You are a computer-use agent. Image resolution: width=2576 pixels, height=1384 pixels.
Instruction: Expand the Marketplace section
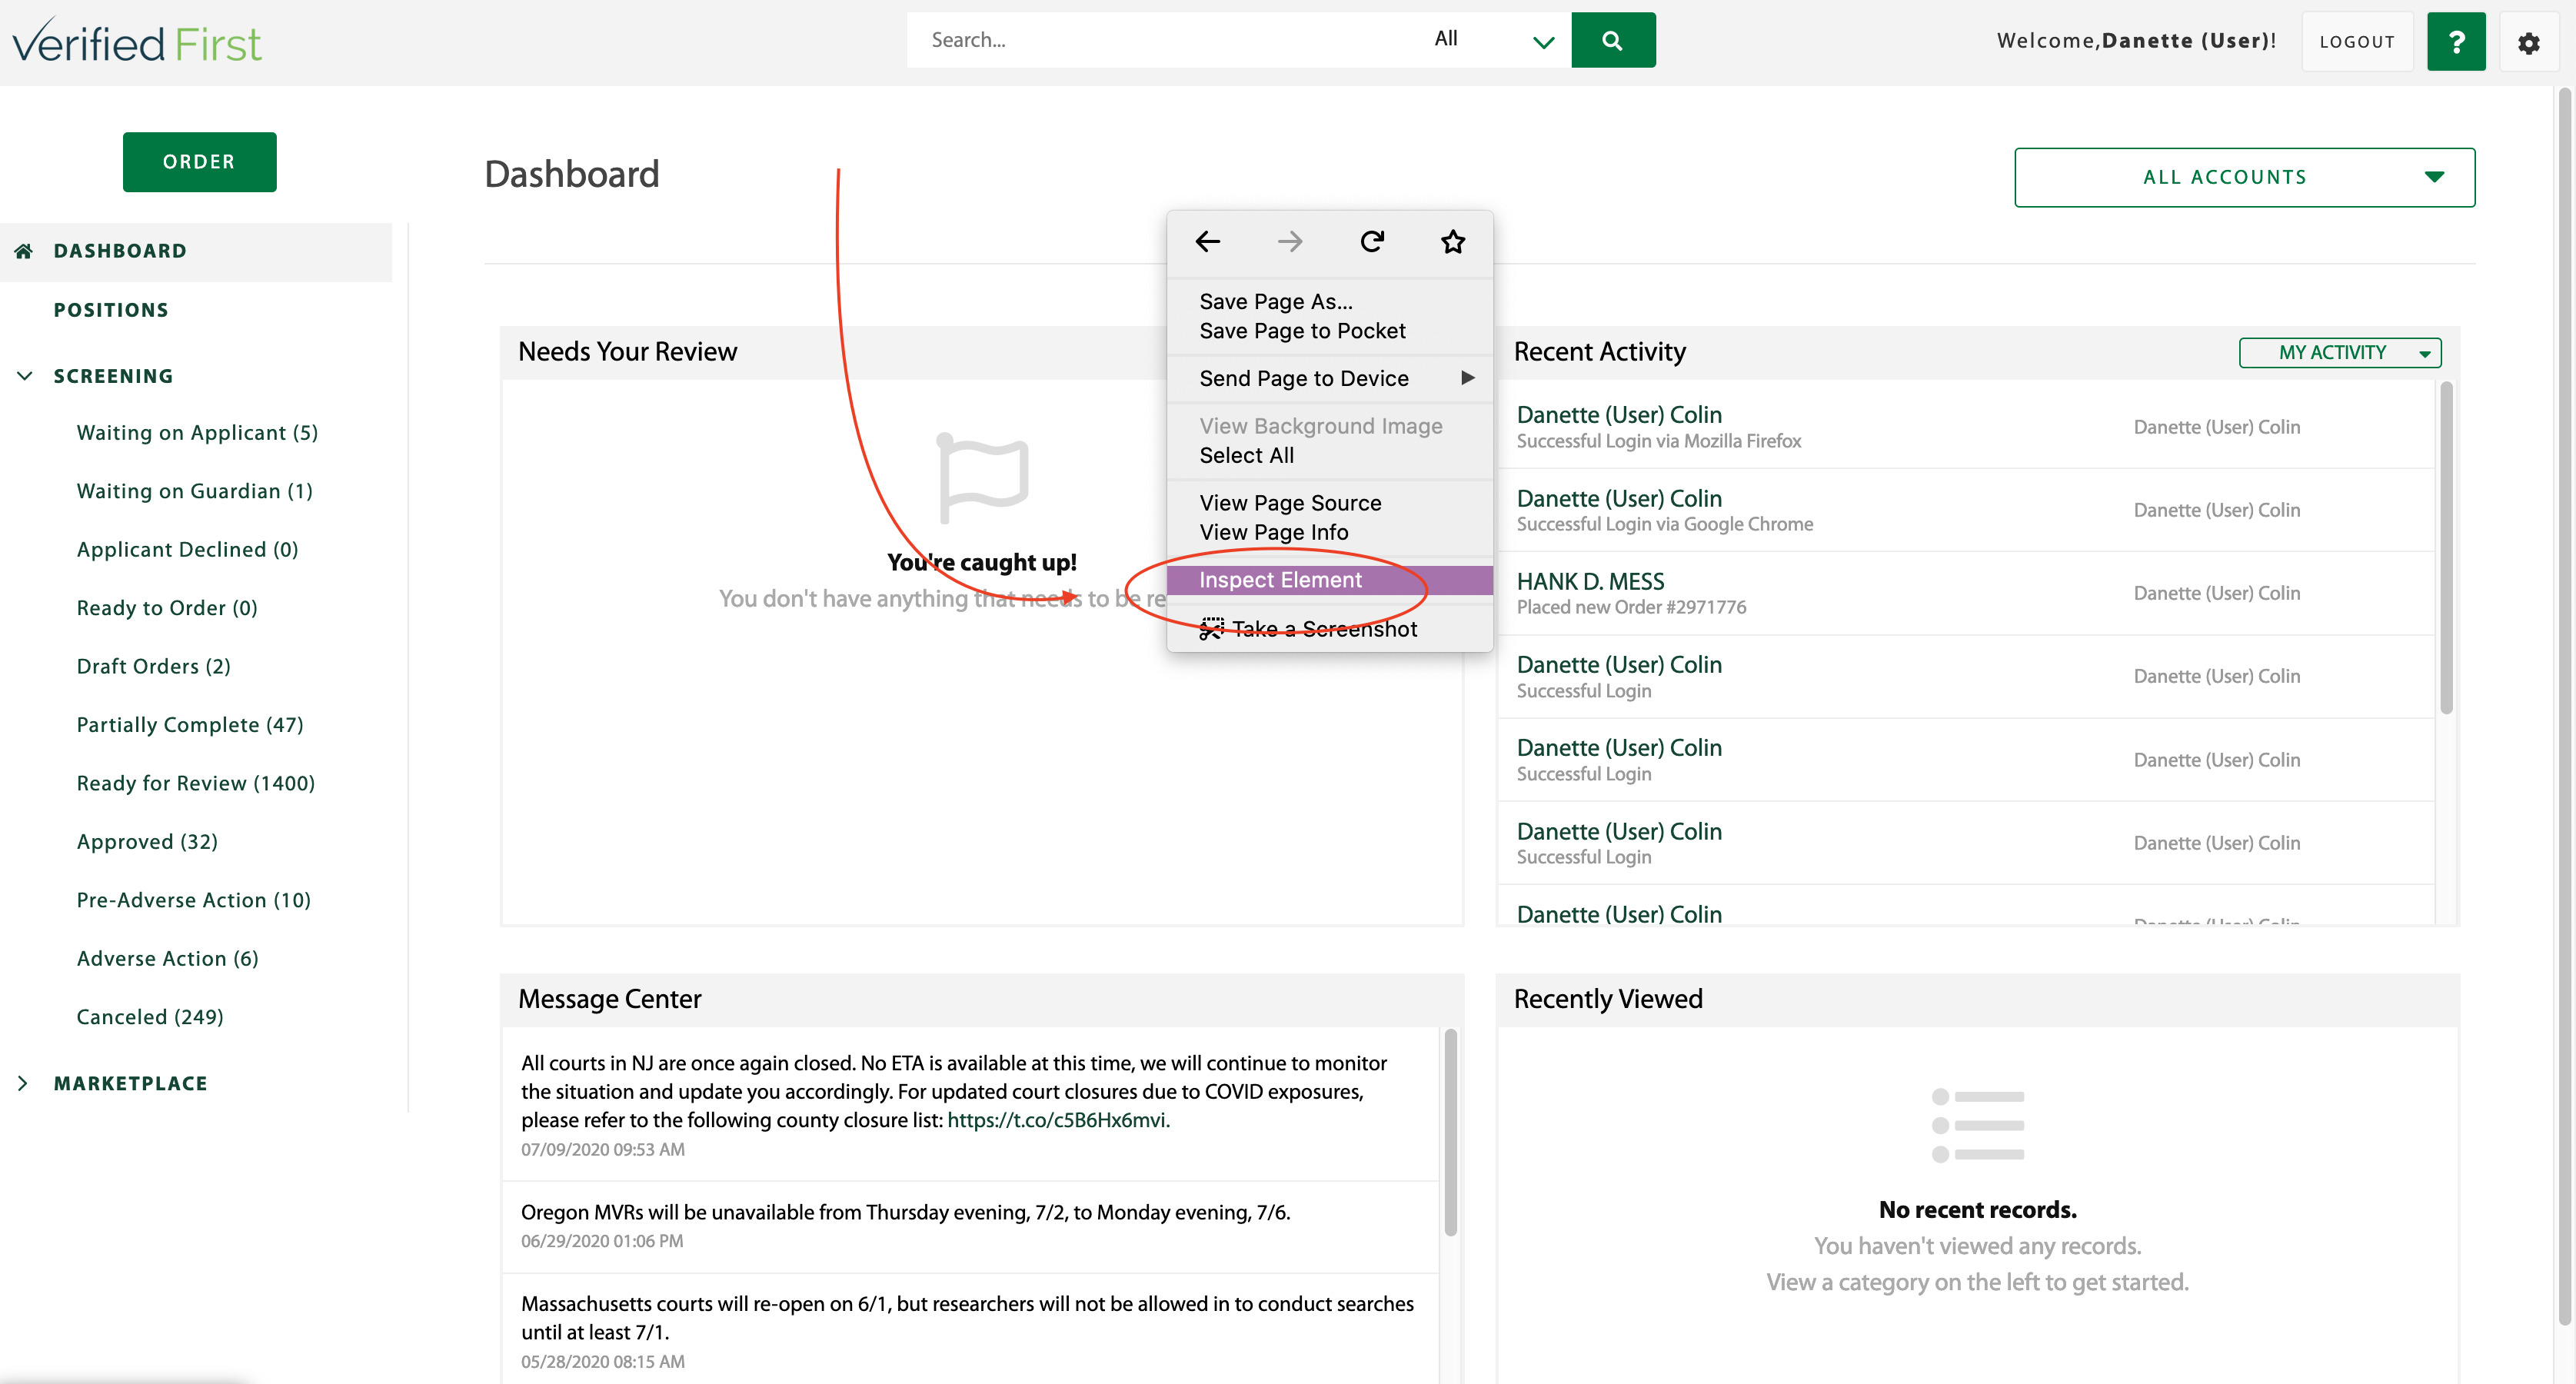pyautogui.click(x=23, y=1083)
